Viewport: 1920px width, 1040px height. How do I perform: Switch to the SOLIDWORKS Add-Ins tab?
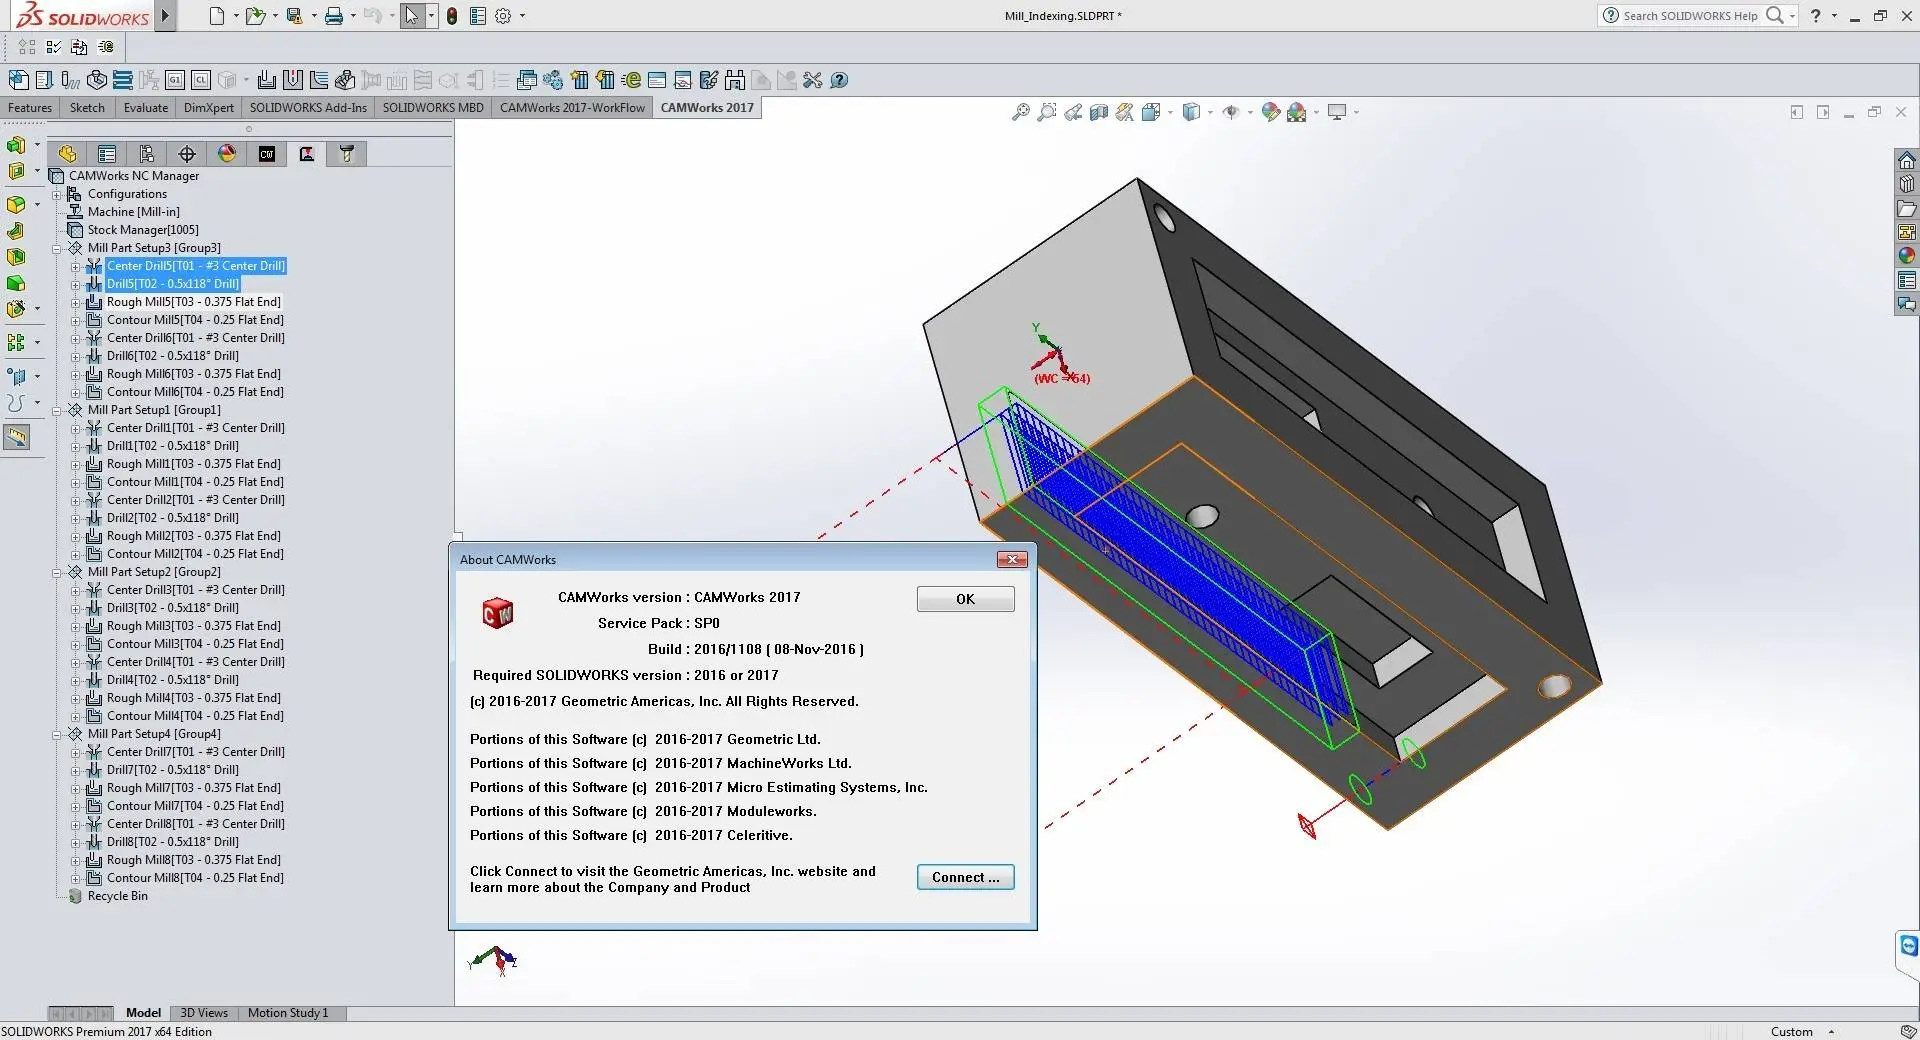[308, 108]
